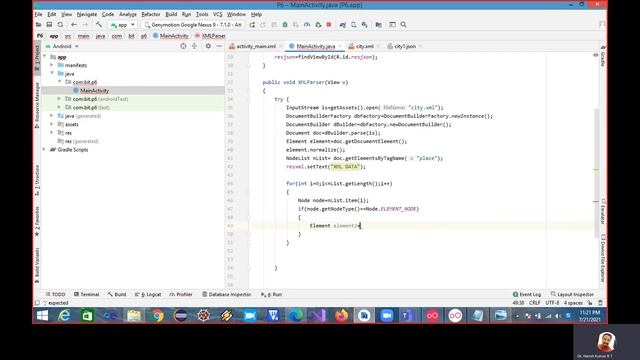
Task: Click the green Debug bug icon
Action: 285,25
